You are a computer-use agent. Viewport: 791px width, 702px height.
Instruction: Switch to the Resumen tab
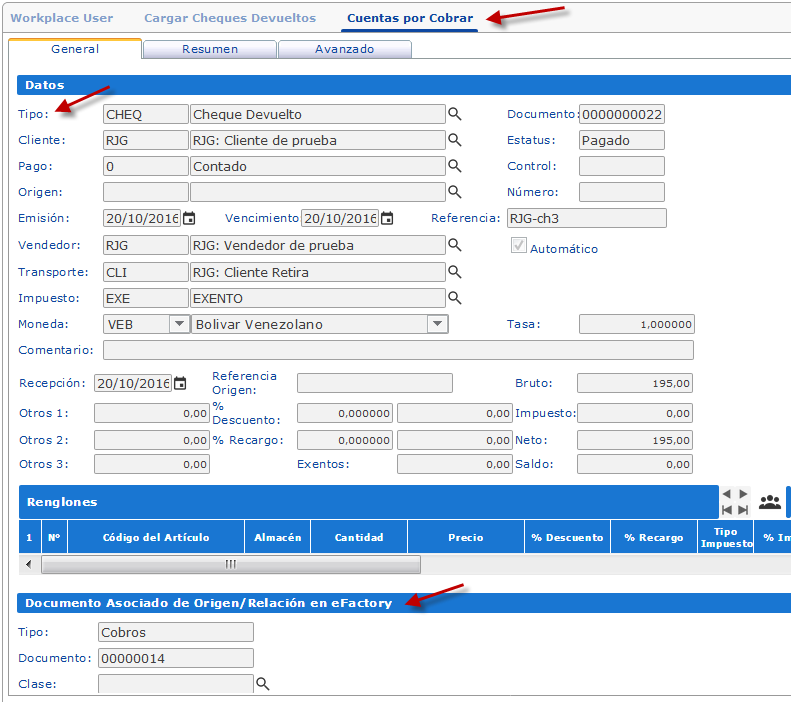[x=209, y=48]
